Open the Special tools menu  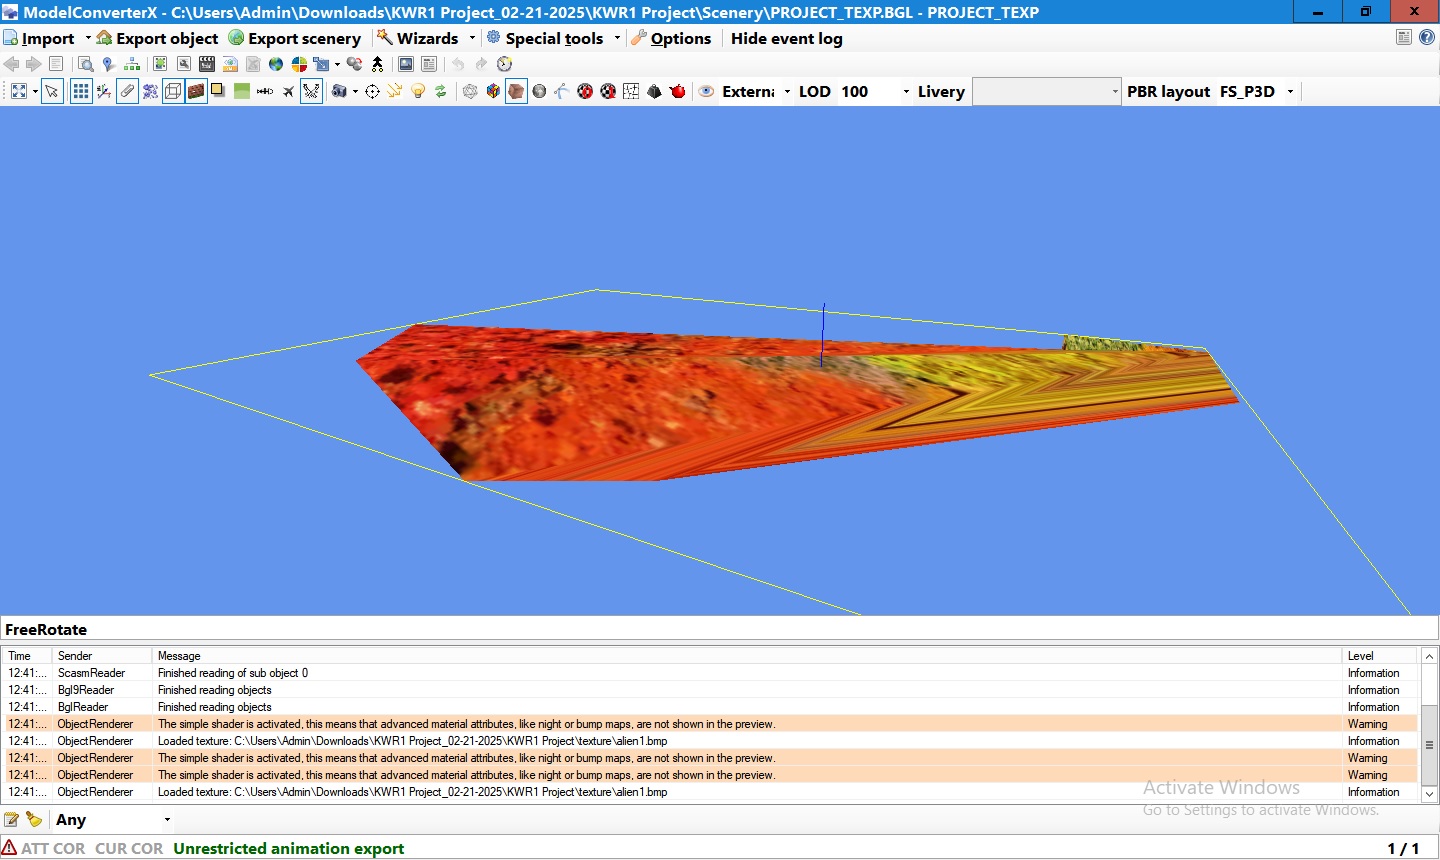545,38
